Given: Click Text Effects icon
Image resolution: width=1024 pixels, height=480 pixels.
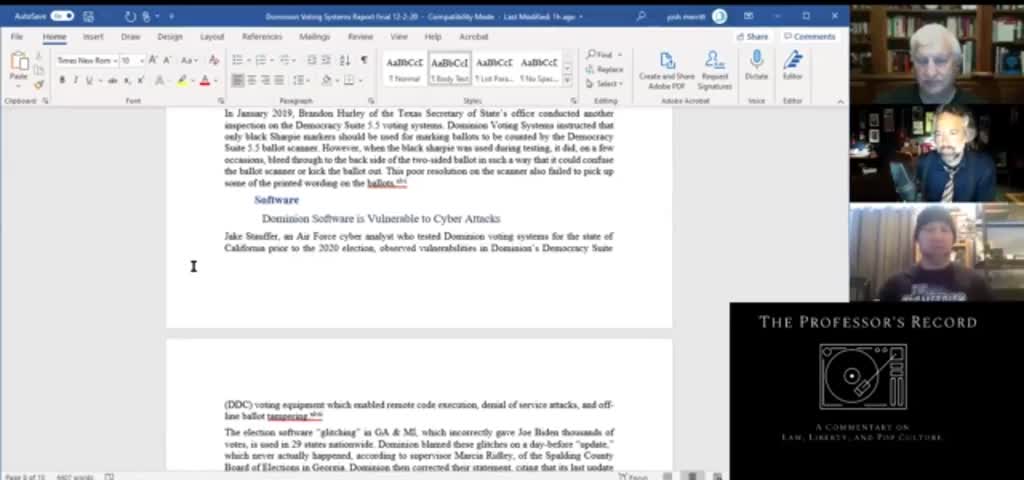Looking at the screenshot, I should 159,80.
